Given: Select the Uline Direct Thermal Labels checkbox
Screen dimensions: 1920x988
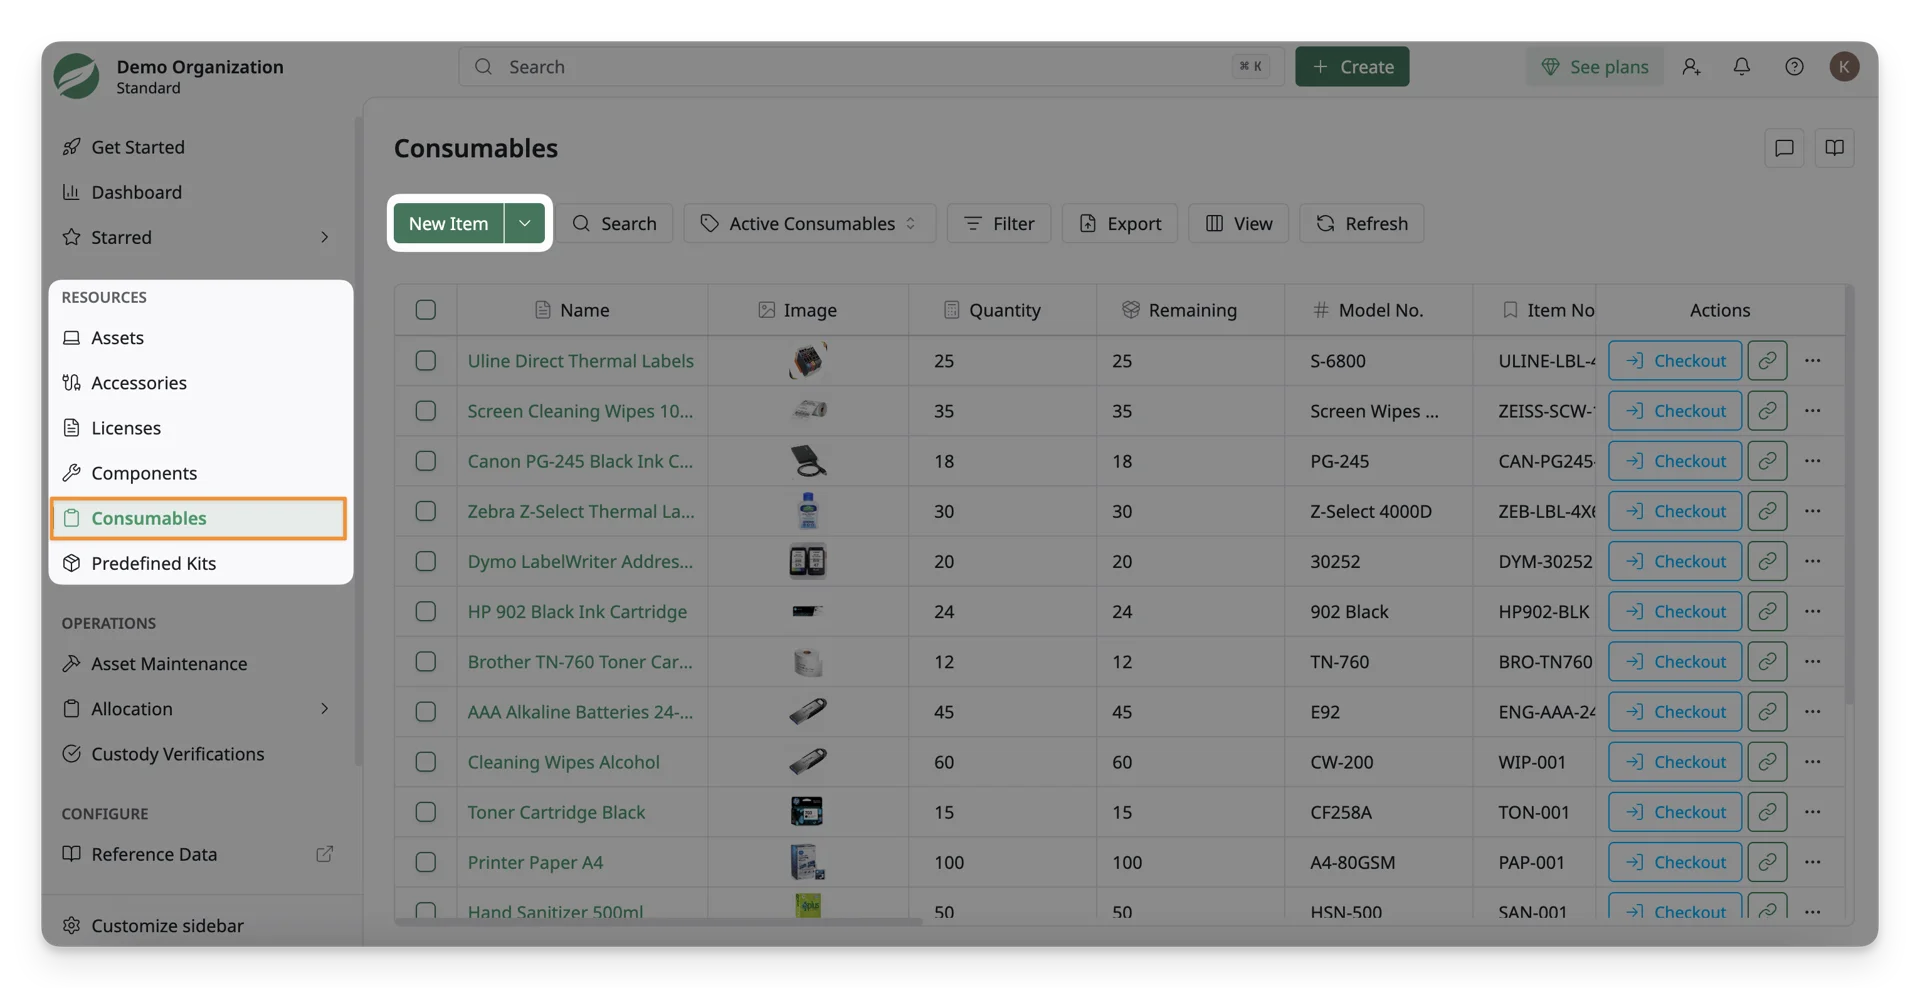Looking at the screenshot, I should (426, 361).
